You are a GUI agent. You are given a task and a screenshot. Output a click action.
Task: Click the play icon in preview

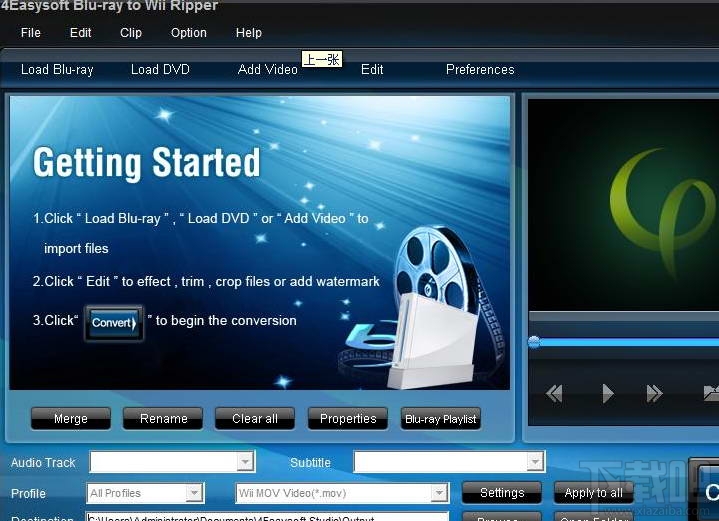point(608,393)
